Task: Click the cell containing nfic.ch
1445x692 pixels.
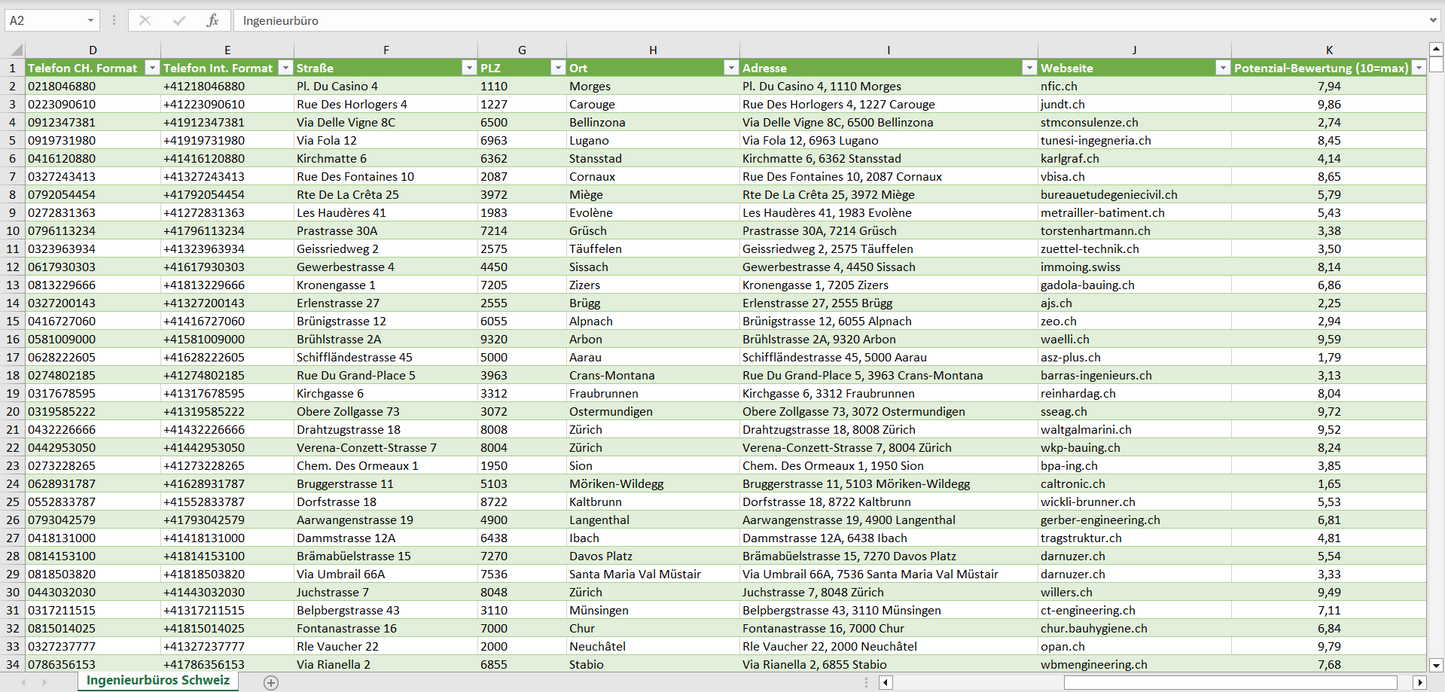Action: (x=1059, y=86)
